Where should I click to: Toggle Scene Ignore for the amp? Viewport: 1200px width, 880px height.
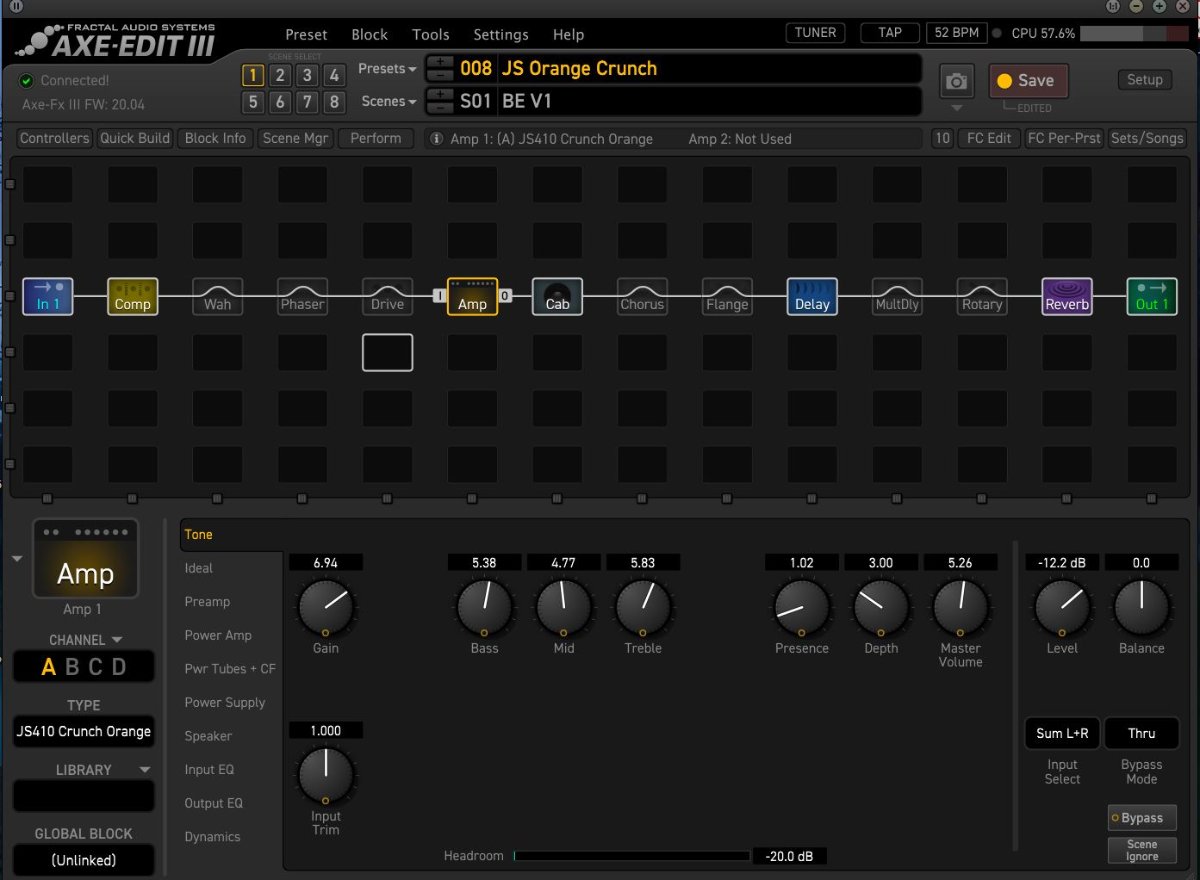(1141, 850)
